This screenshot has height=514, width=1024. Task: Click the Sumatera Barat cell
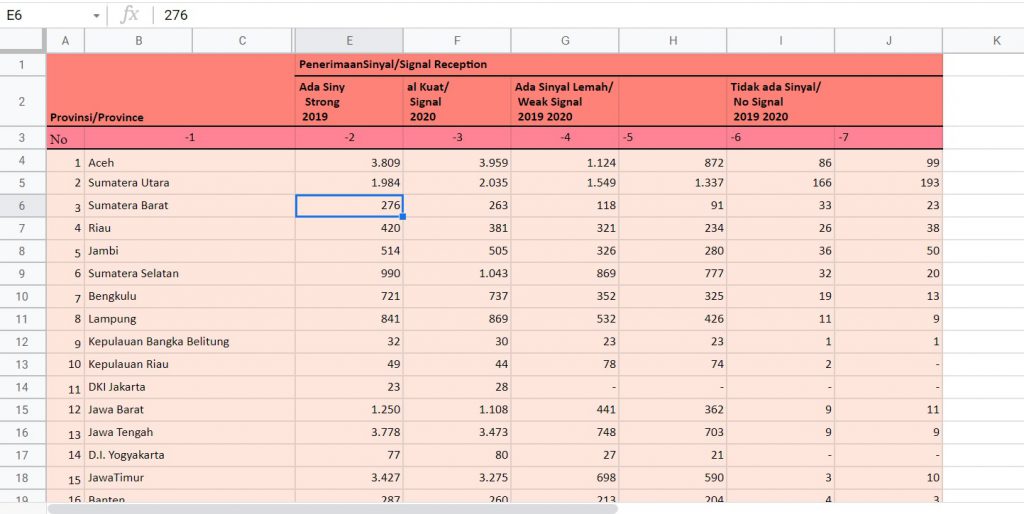(189, 205)
